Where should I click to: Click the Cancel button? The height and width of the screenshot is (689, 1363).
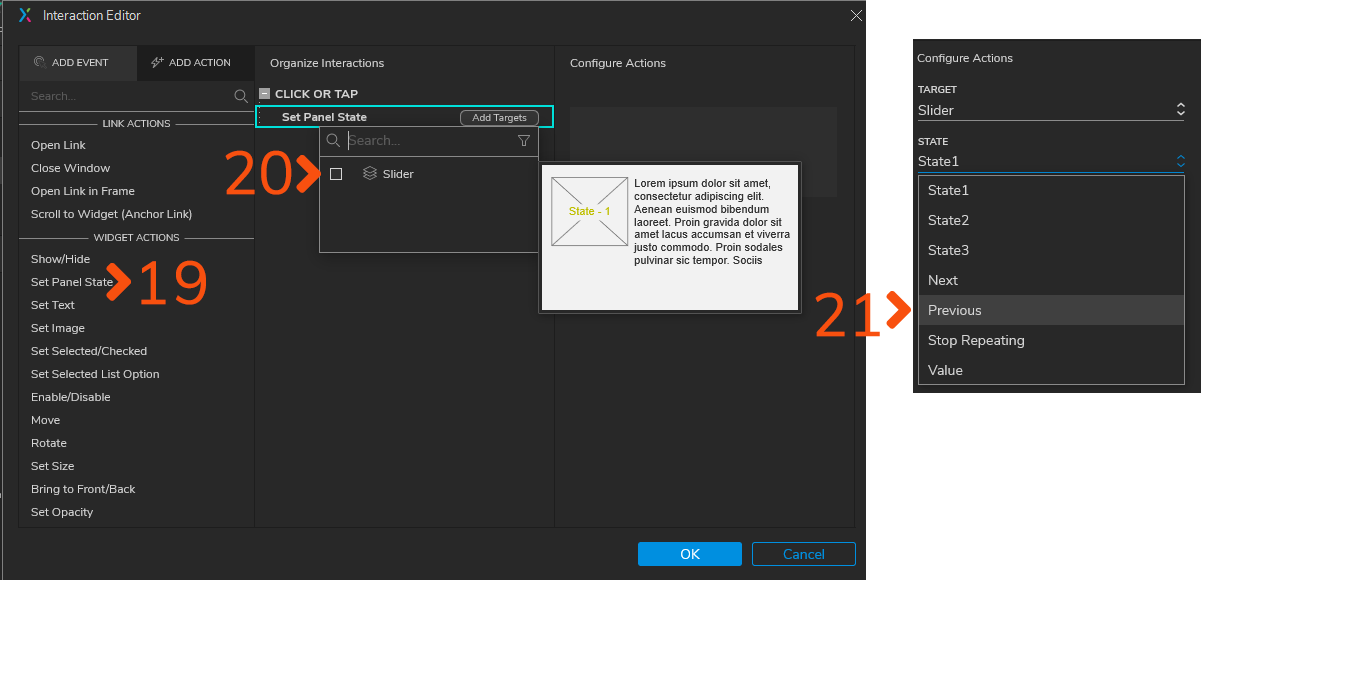803,553
